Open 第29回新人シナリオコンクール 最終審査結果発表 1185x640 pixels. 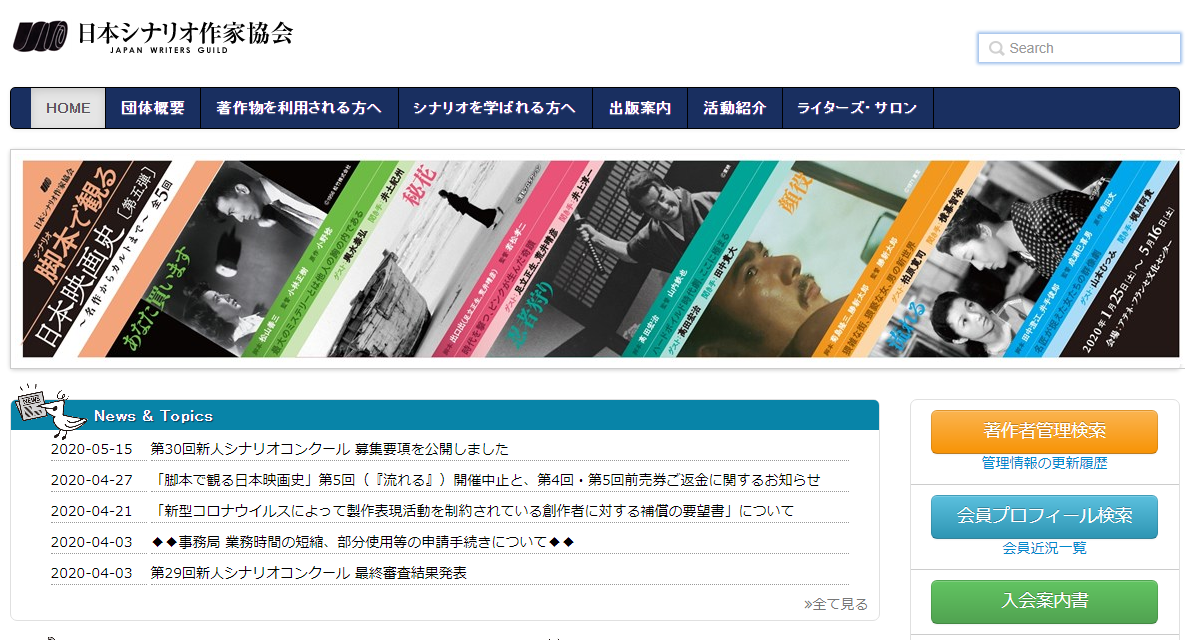(308, 573)
